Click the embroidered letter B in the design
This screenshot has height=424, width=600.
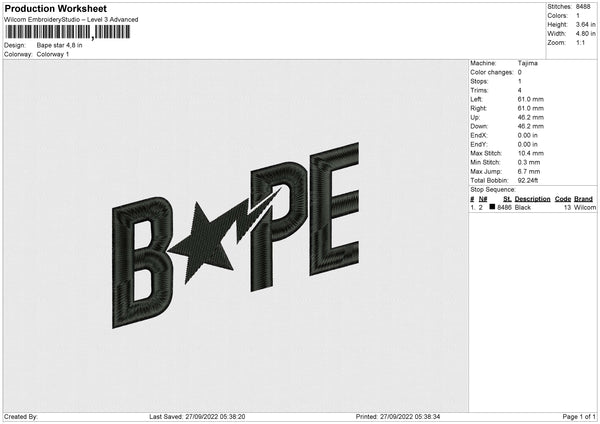[142, 262]
